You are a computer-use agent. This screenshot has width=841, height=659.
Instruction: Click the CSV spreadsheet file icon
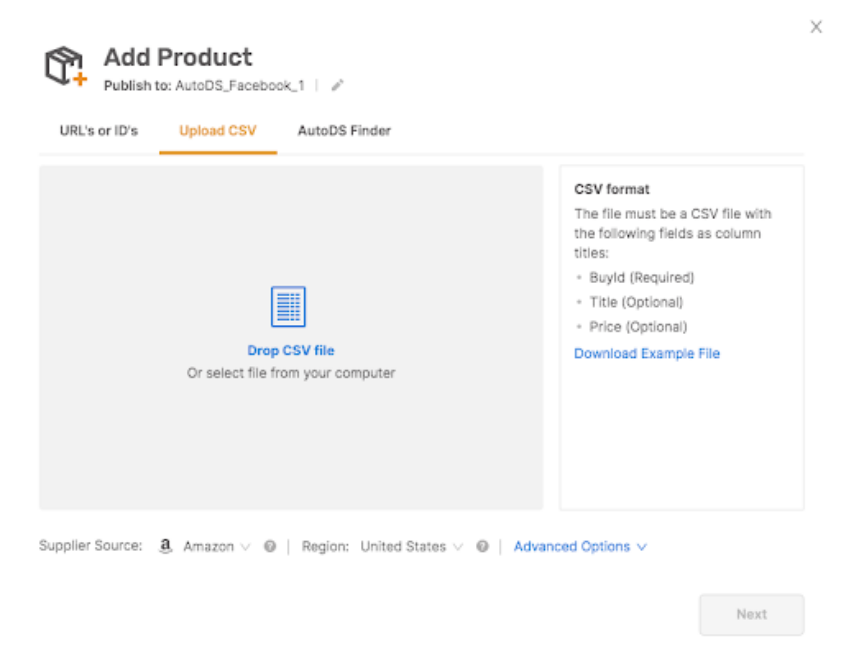pos(288,307)
